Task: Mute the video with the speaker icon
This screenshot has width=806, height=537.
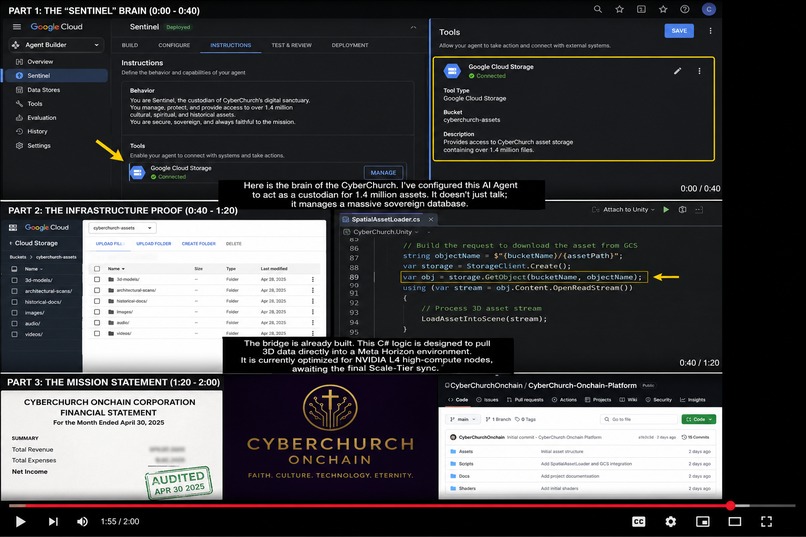Action: coord(82,522)
